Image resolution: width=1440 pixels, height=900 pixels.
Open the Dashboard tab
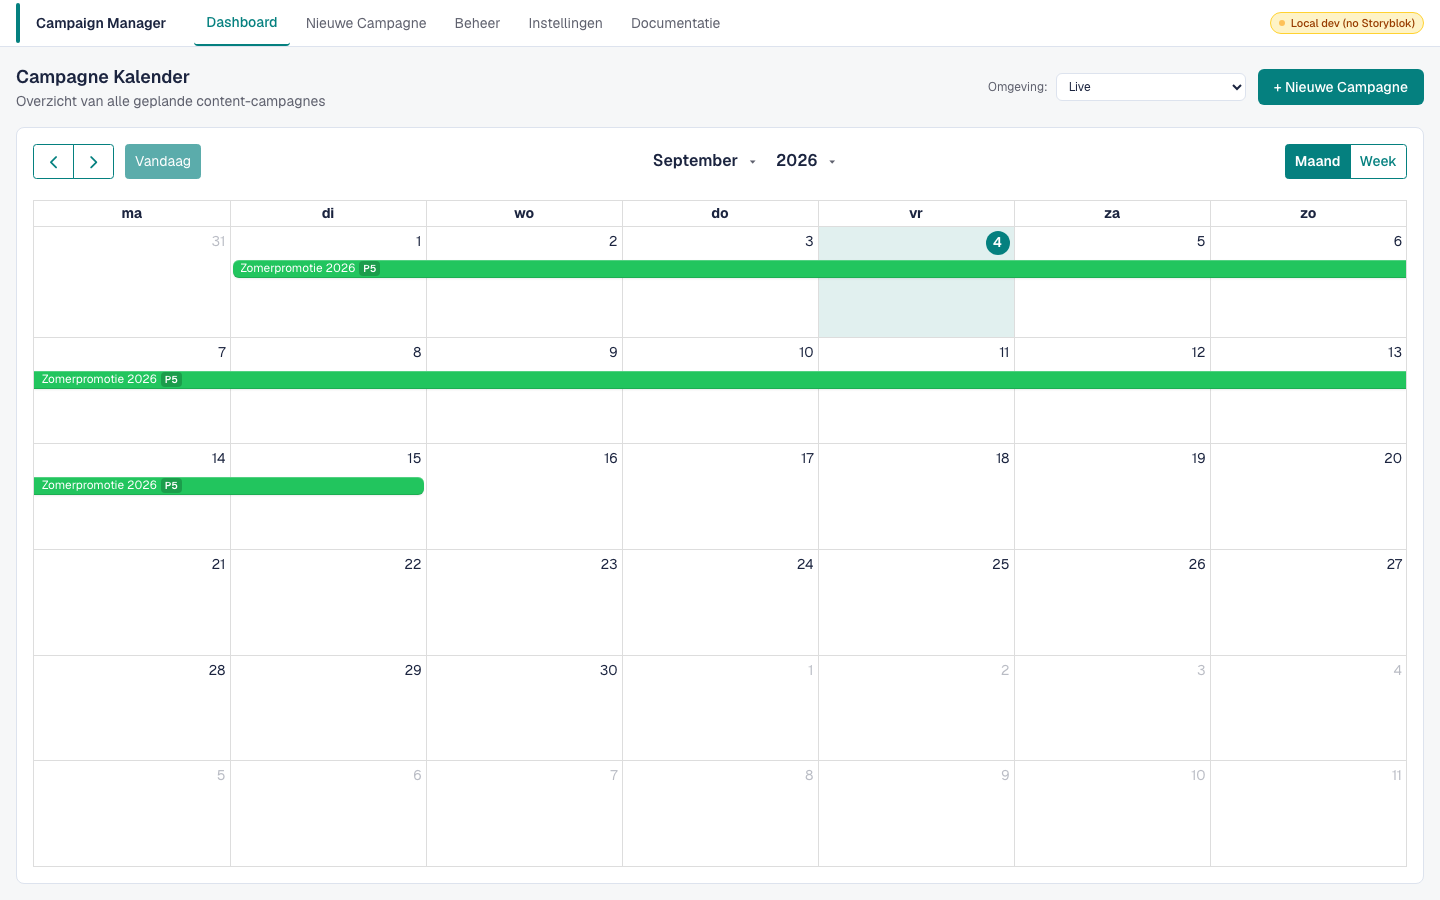pos(242,22)
